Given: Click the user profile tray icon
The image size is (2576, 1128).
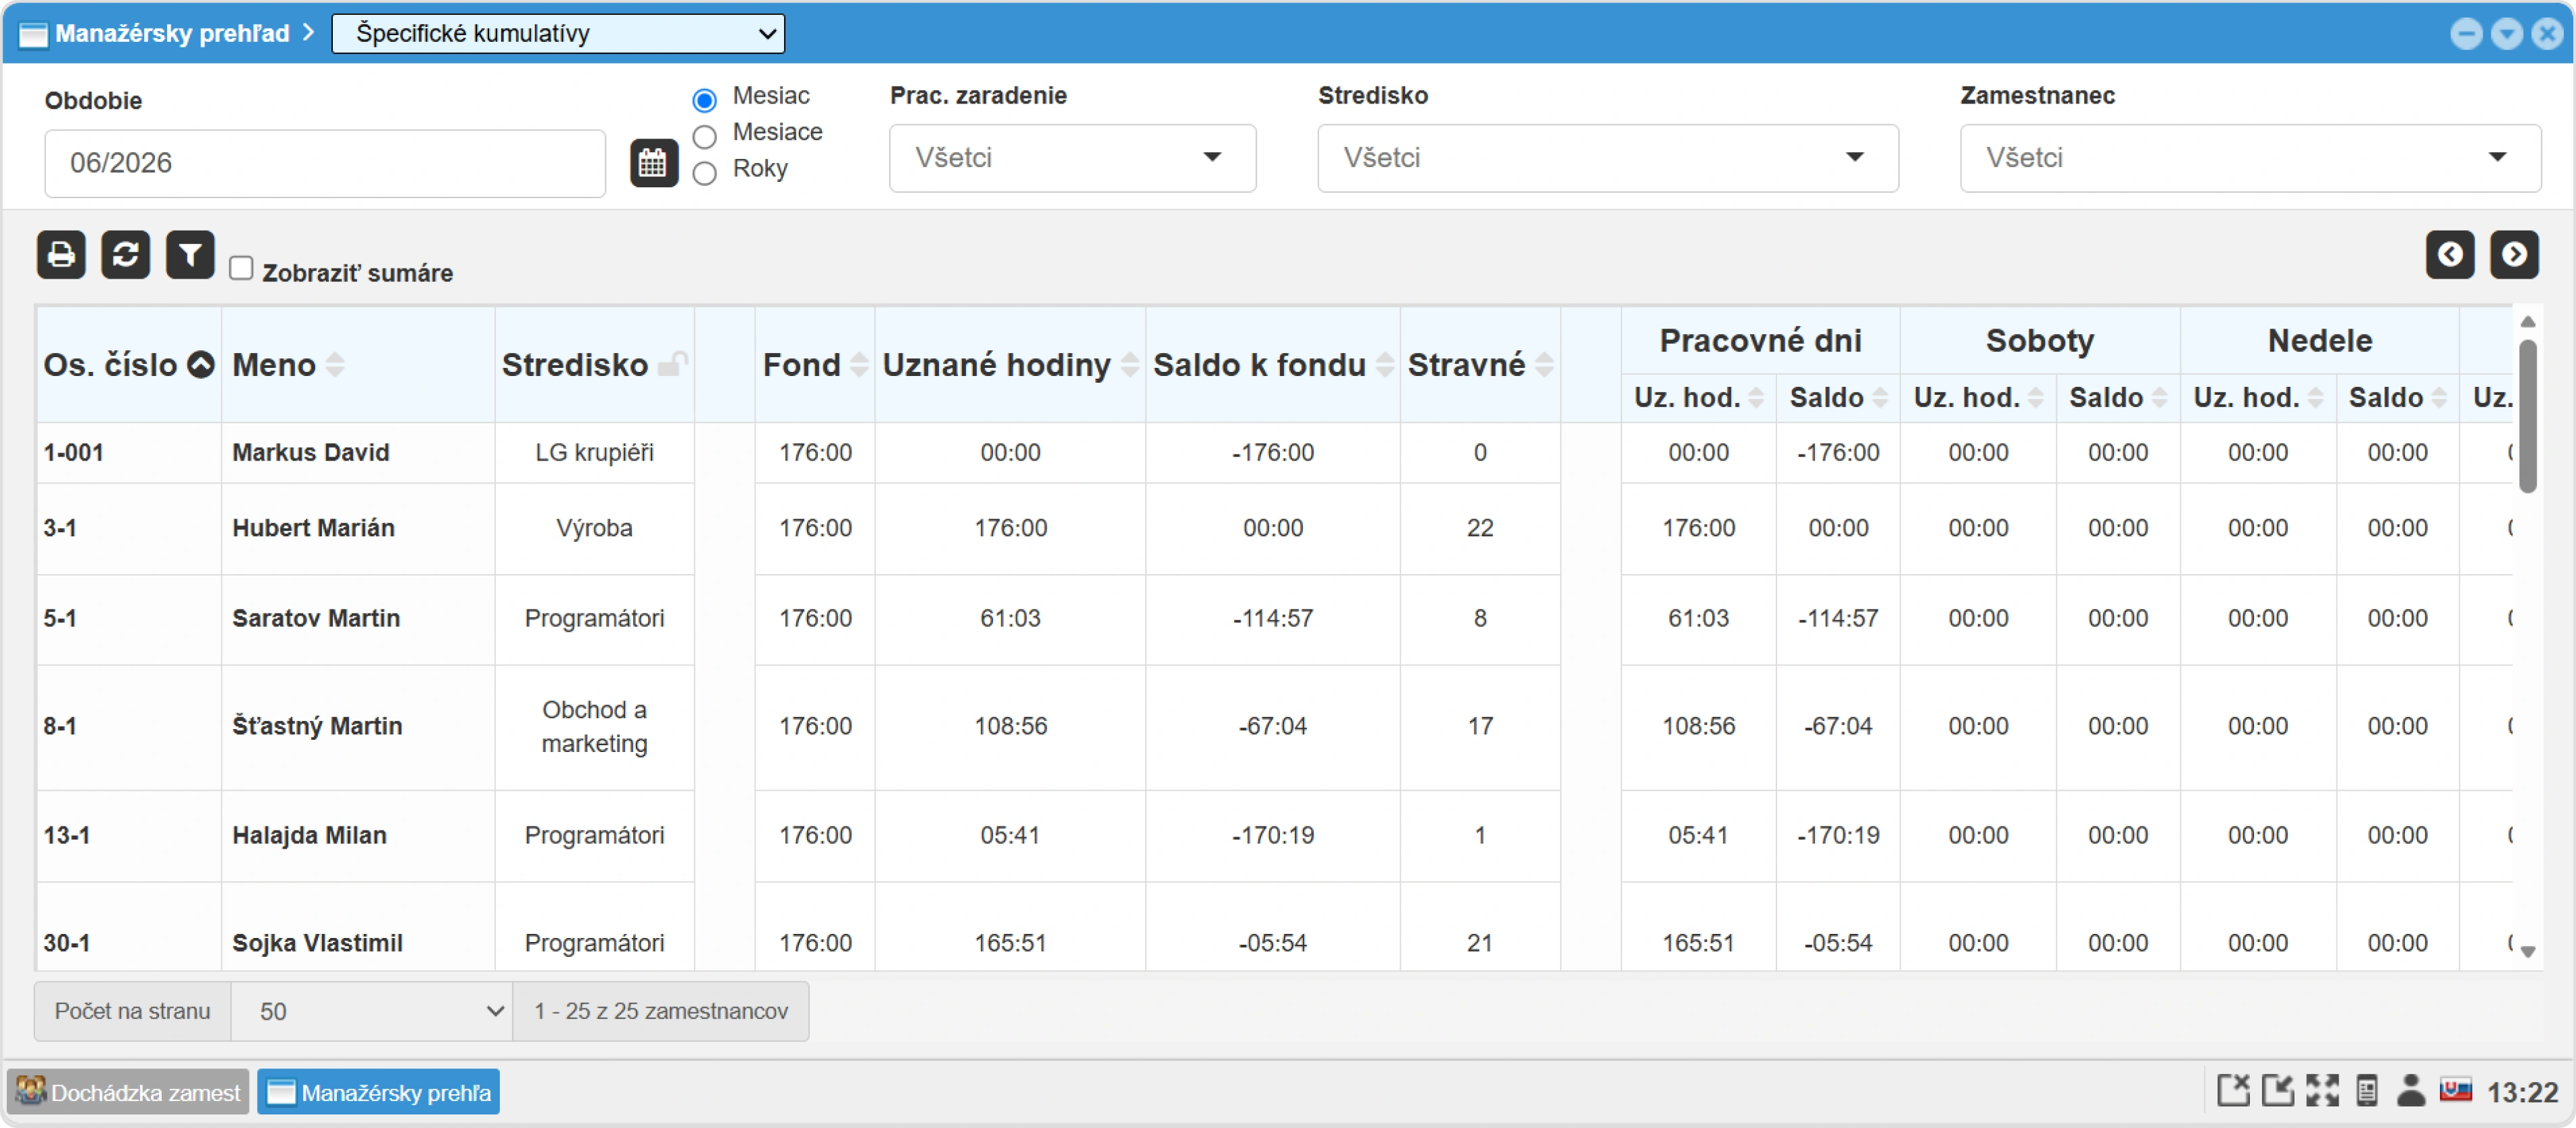Looking at the screenshot, I should point(2411,1091).
